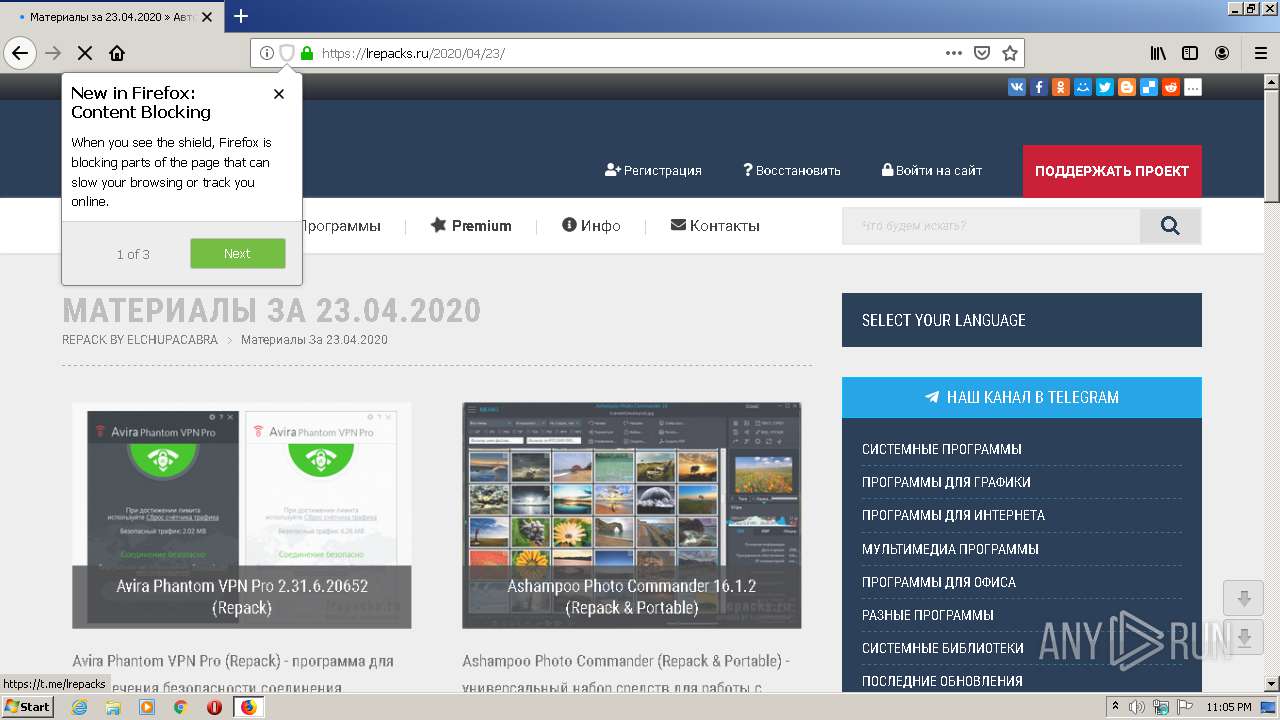Open ПРОГРАММЫ ДЛЯ ОФИСА category
This screenshot has height=720, width=1280.
pyautogui.click(x=939, y=582)
